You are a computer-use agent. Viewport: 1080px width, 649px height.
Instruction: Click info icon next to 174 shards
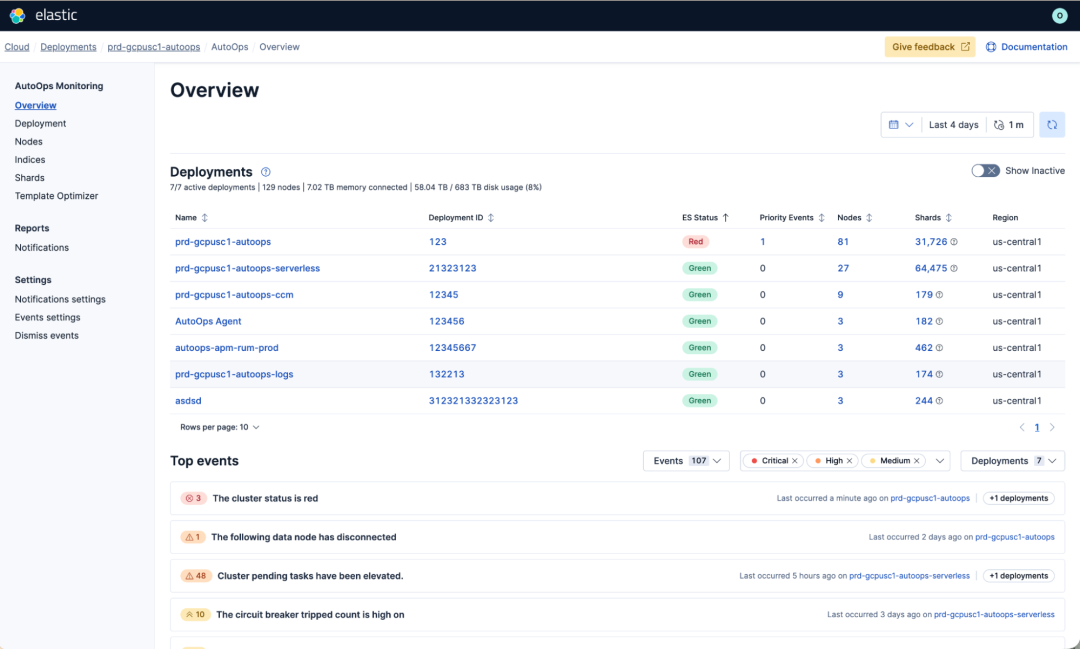939,374
